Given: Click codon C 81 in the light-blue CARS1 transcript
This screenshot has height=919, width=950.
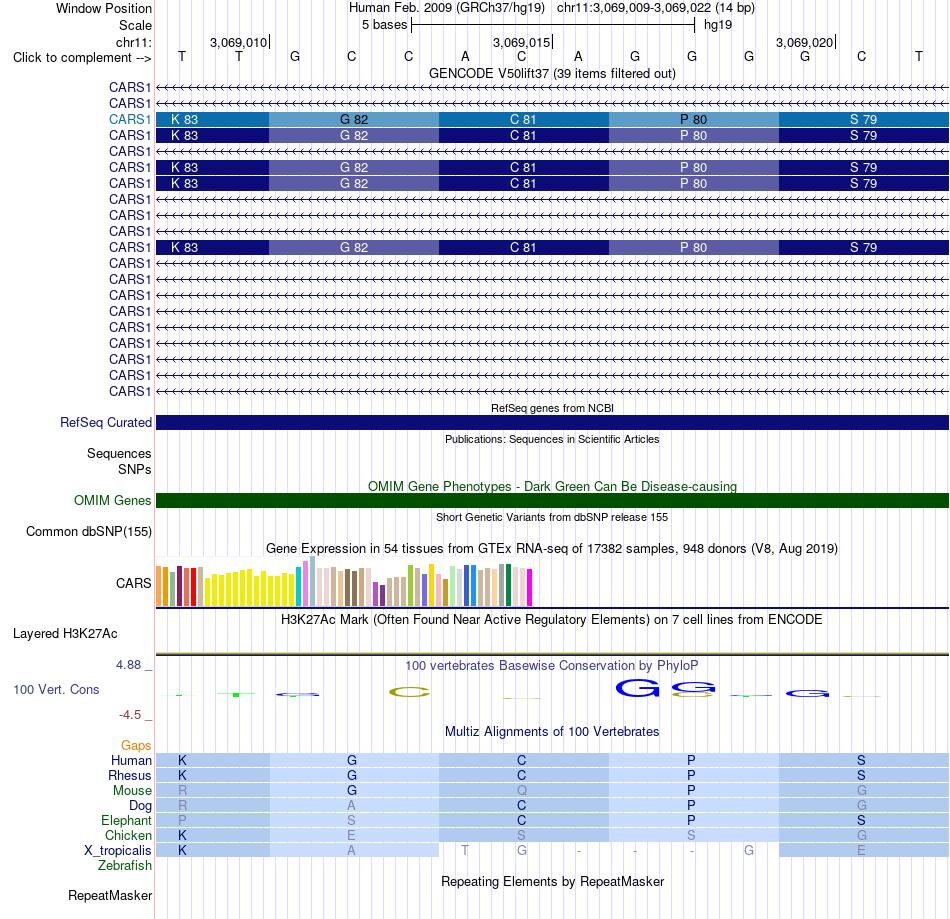Looking at the screenshot, I should coord(523,119).
